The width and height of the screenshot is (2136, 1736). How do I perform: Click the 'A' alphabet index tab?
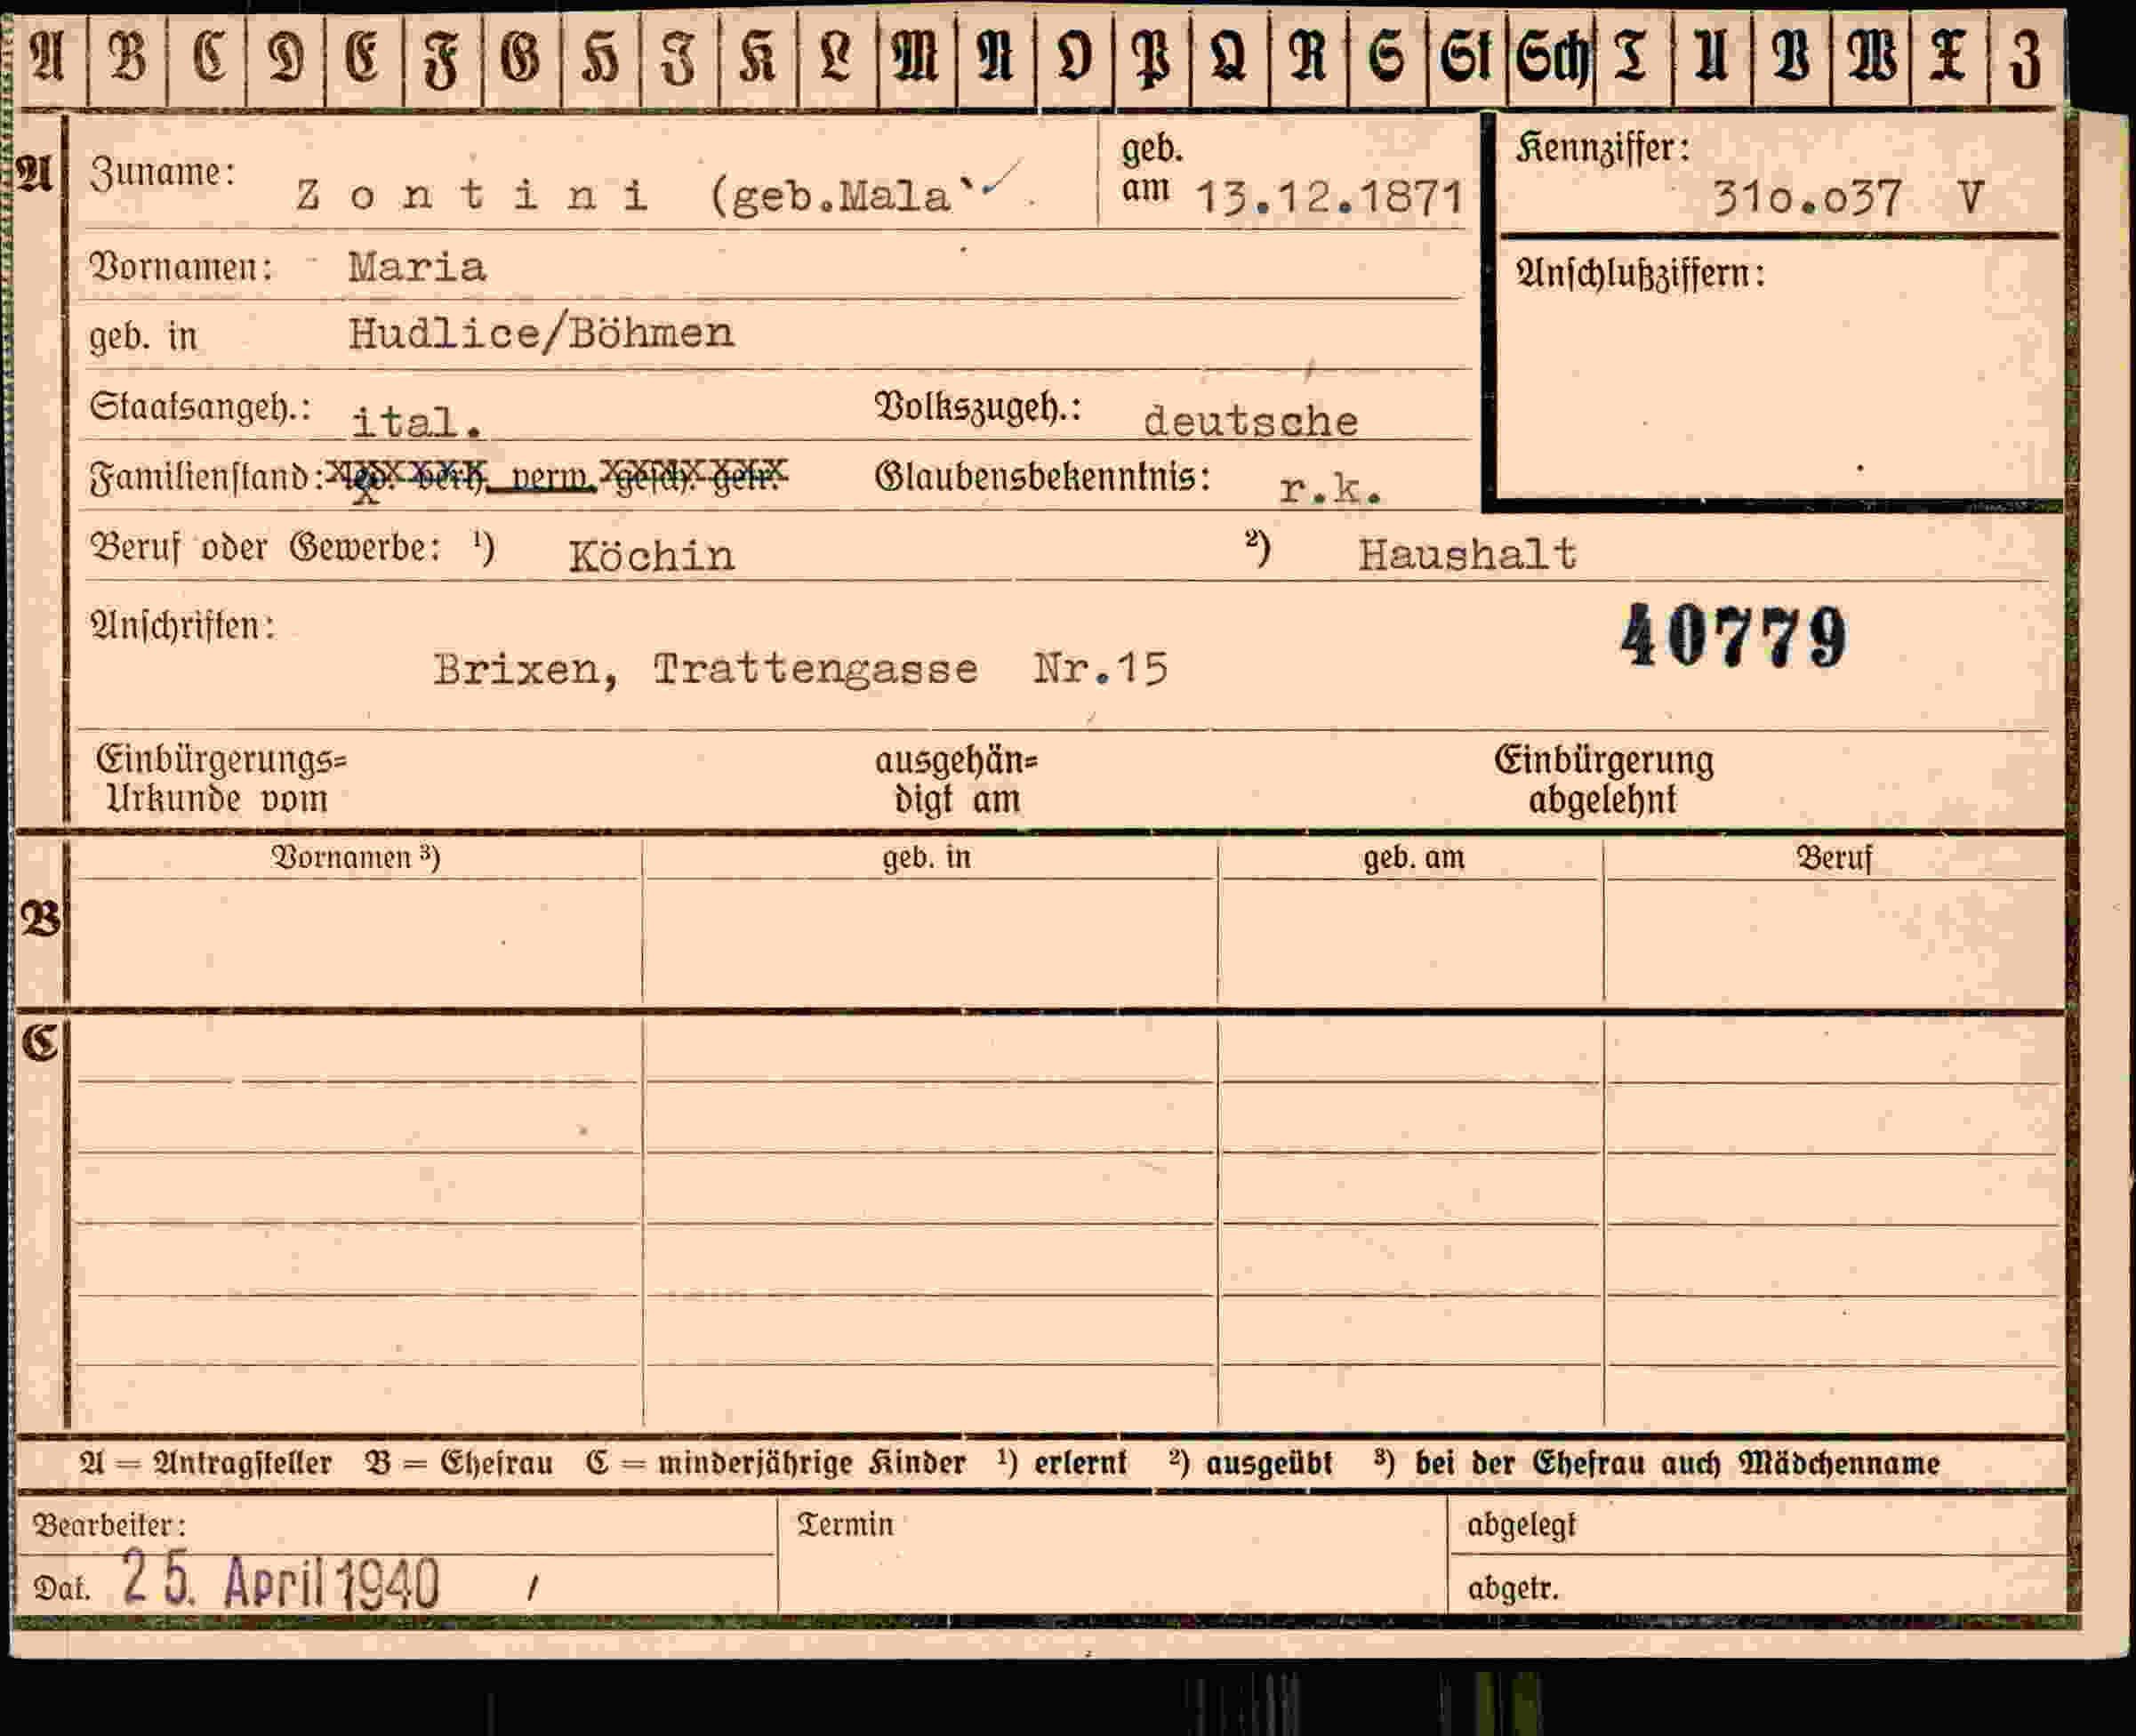[x=48, y=58]
